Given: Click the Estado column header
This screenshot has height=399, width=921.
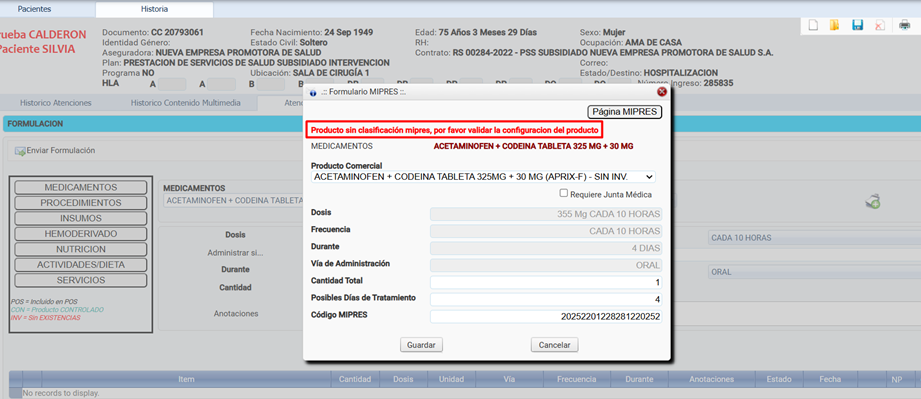Looking at the screenshot, I should pos(779,380).
